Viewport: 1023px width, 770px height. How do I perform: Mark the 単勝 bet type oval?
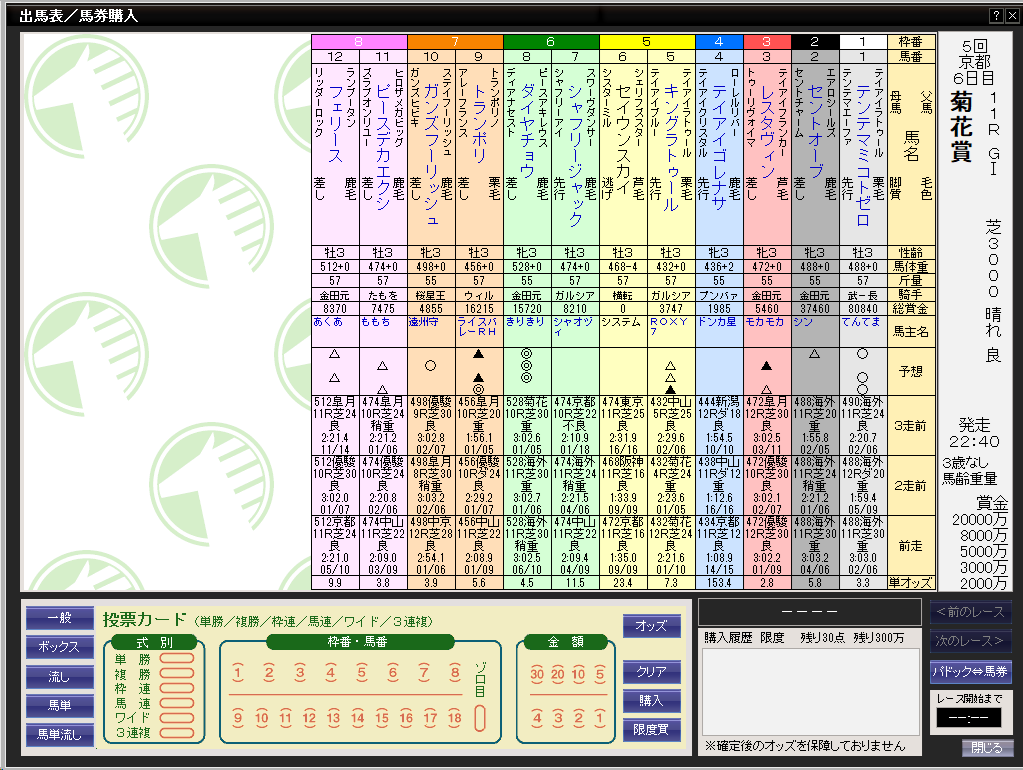click(x=175, y=659)
